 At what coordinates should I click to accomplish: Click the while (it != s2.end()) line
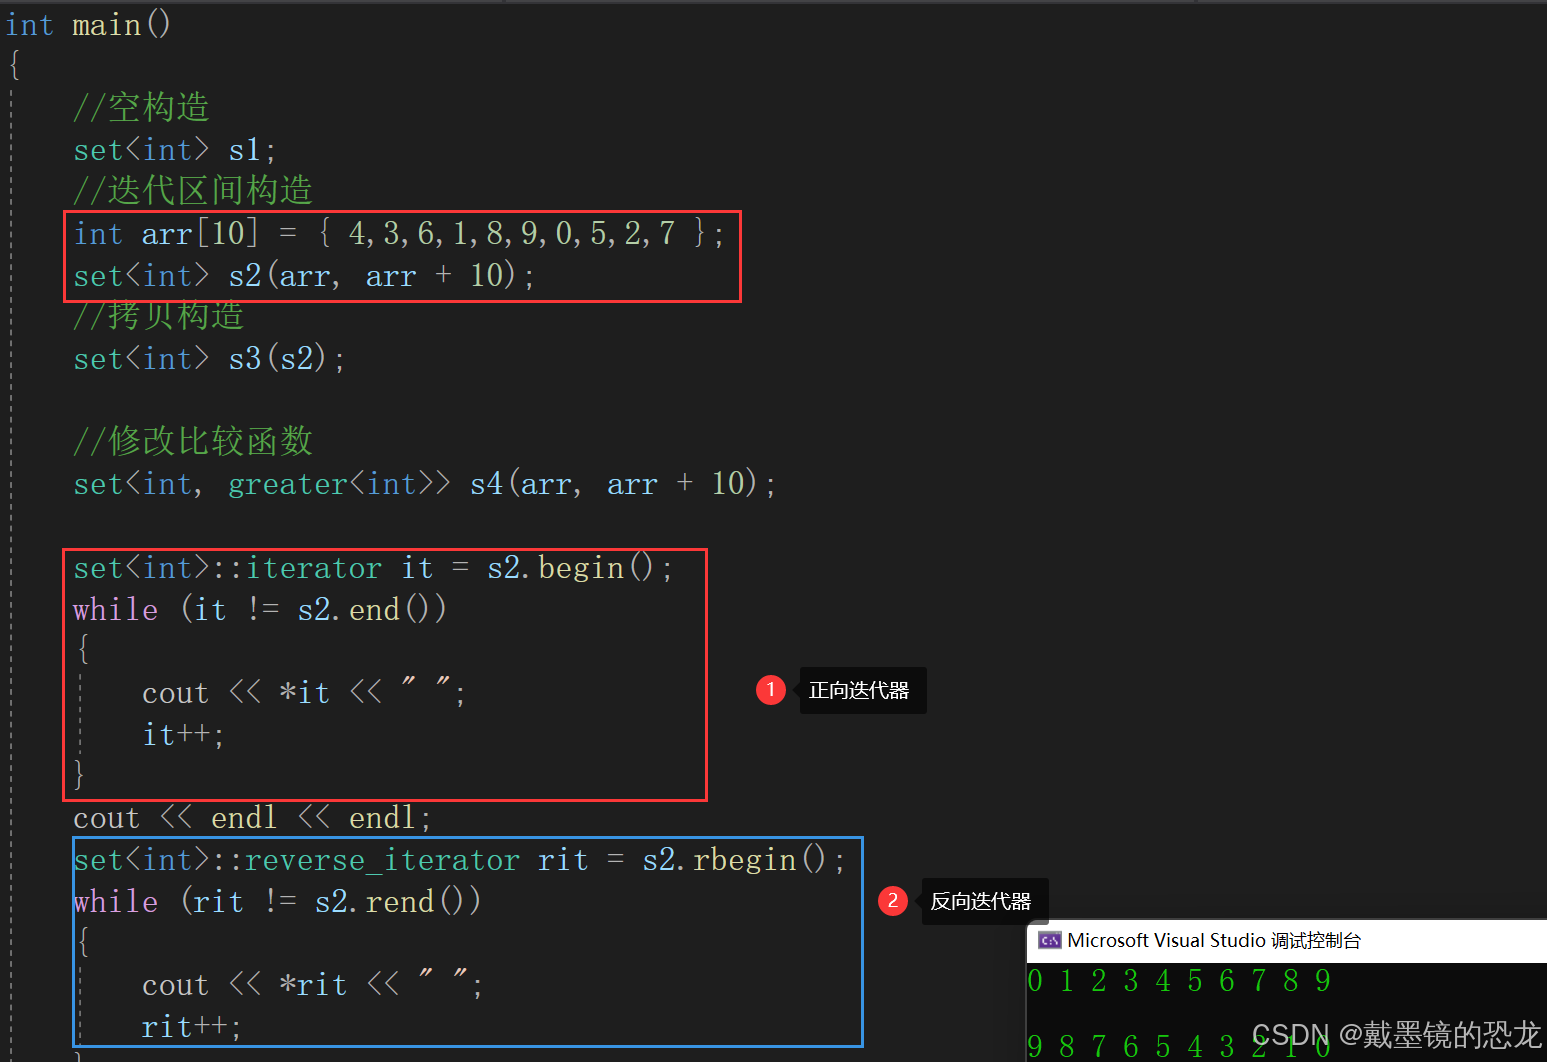click(x=260, y=610)
